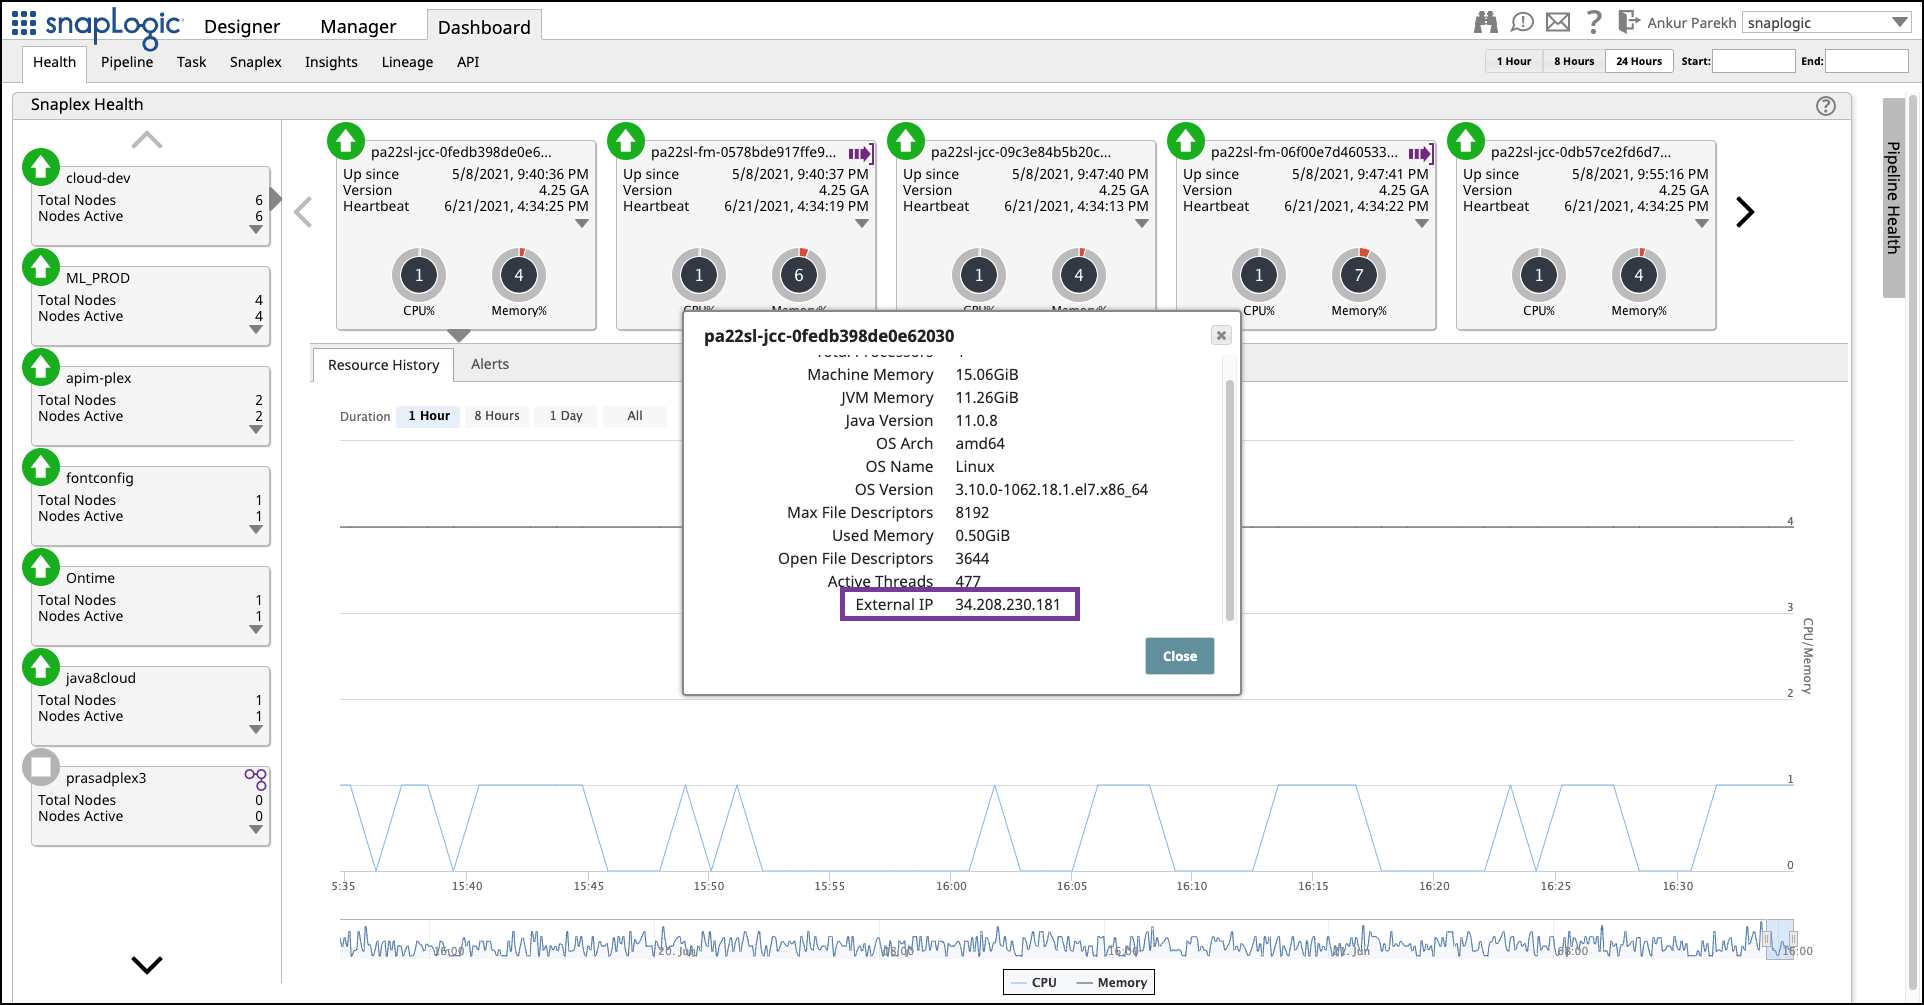Expand the cloud-dev node details chevron
Screen dimensions: 1924x1005
[x=258, y=231]
